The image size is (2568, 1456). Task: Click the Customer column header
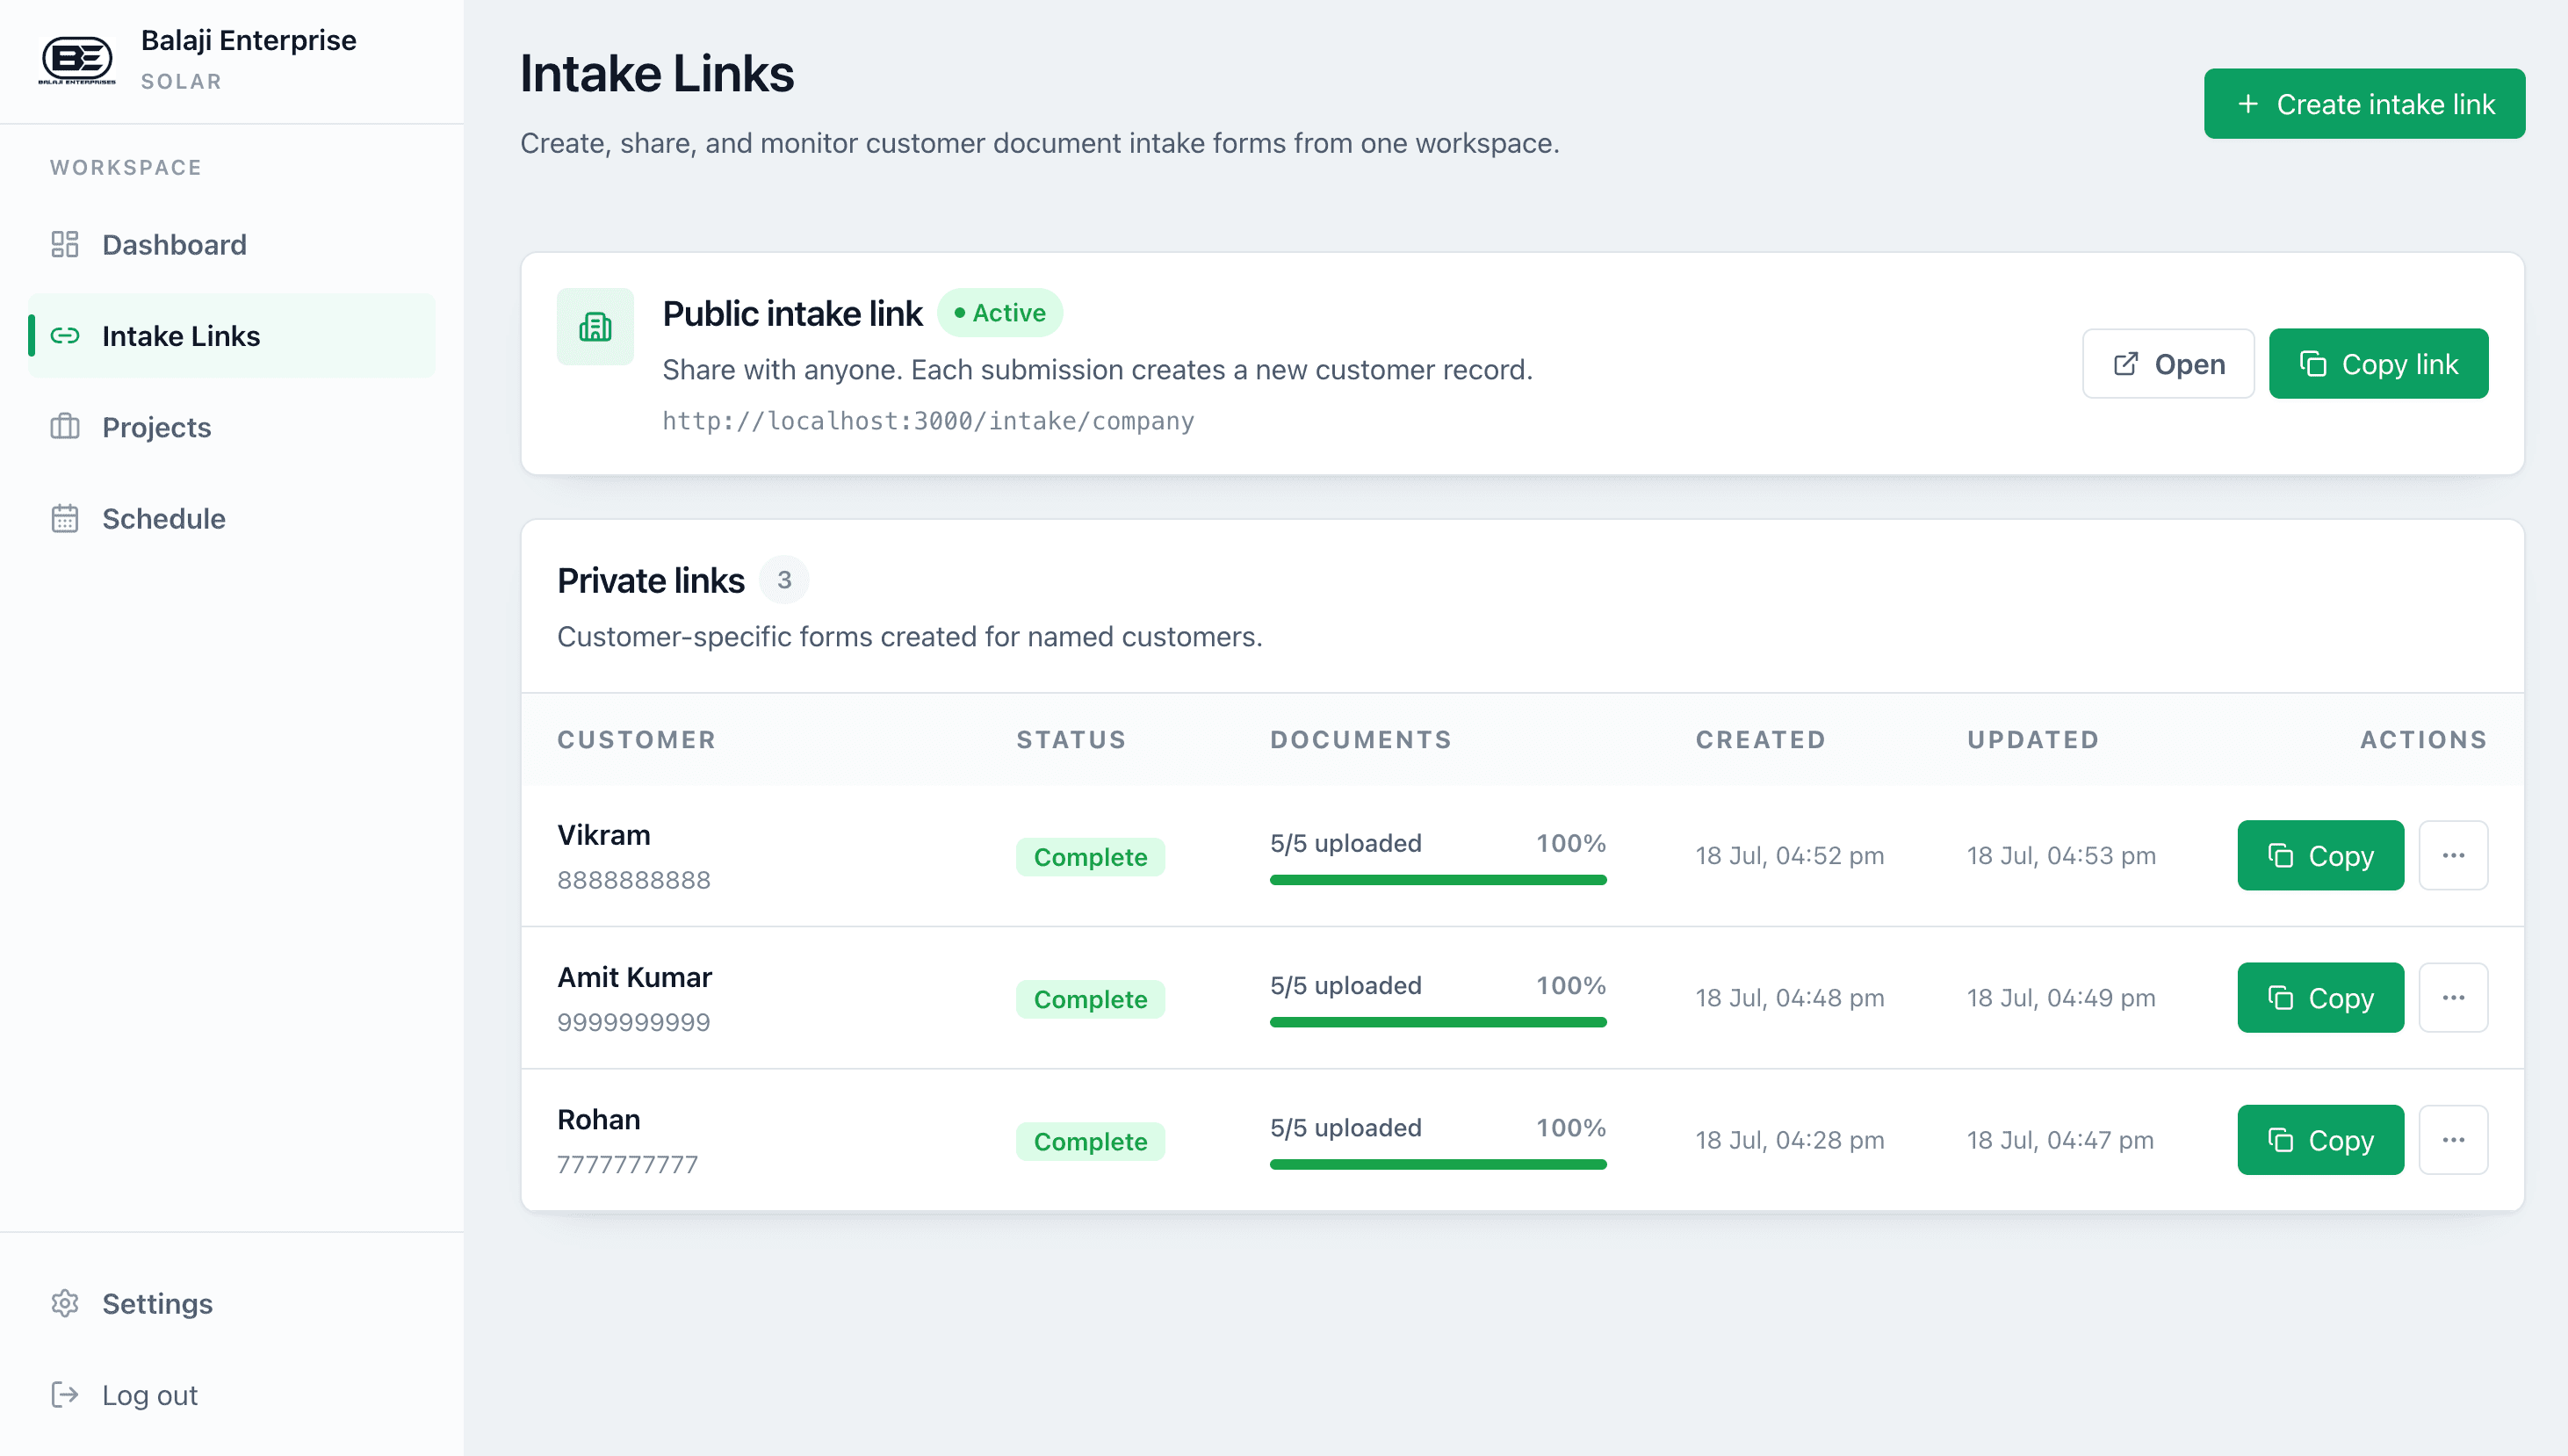(x=637, y=740)
